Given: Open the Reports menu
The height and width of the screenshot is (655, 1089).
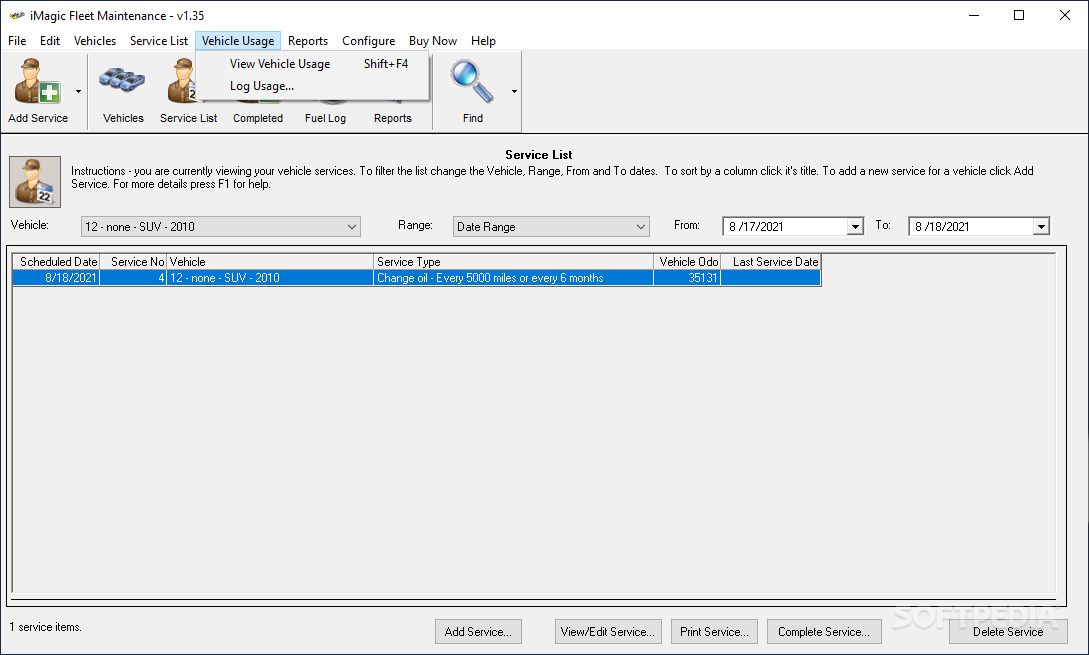Looking at the screenshot, I should [308, 41].
